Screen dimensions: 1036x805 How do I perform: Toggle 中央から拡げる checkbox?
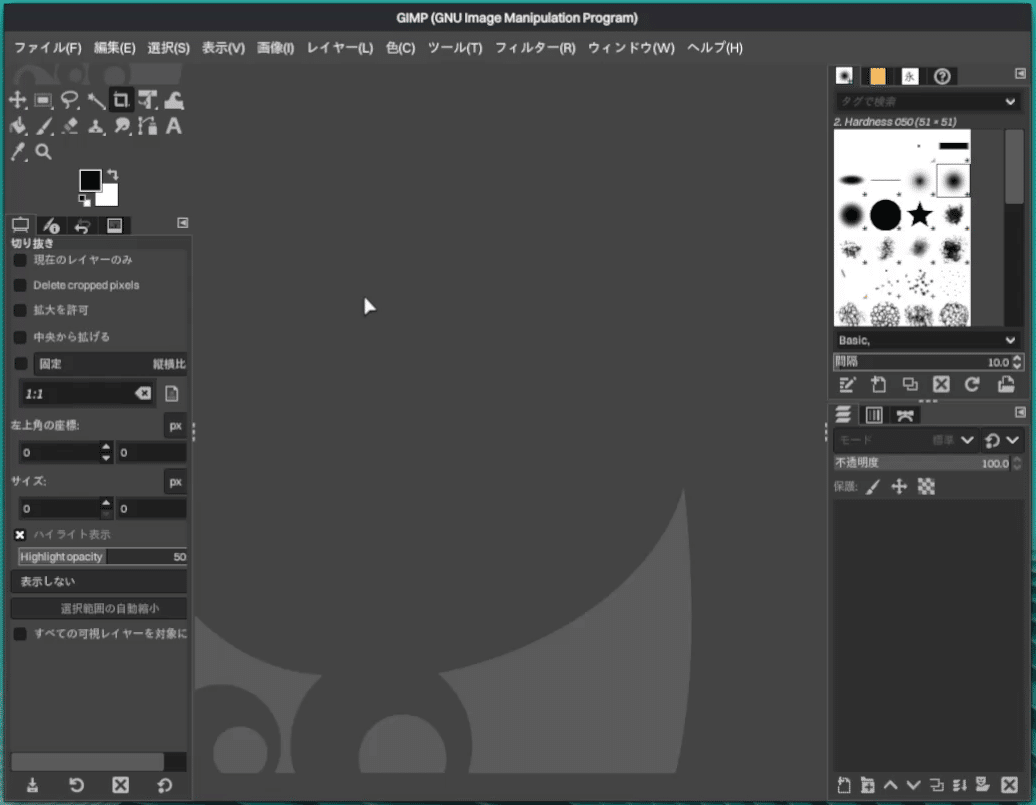[20, 338]
